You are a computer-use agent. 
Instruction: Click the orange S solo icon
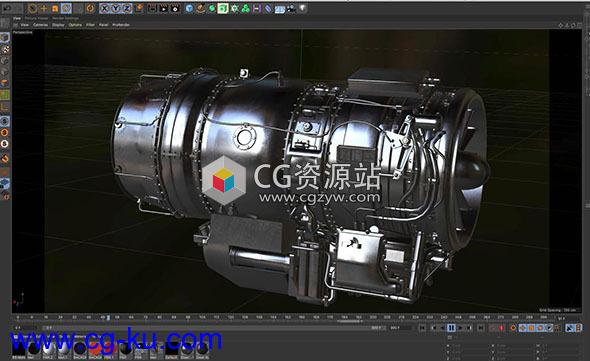tap(5, 133)
